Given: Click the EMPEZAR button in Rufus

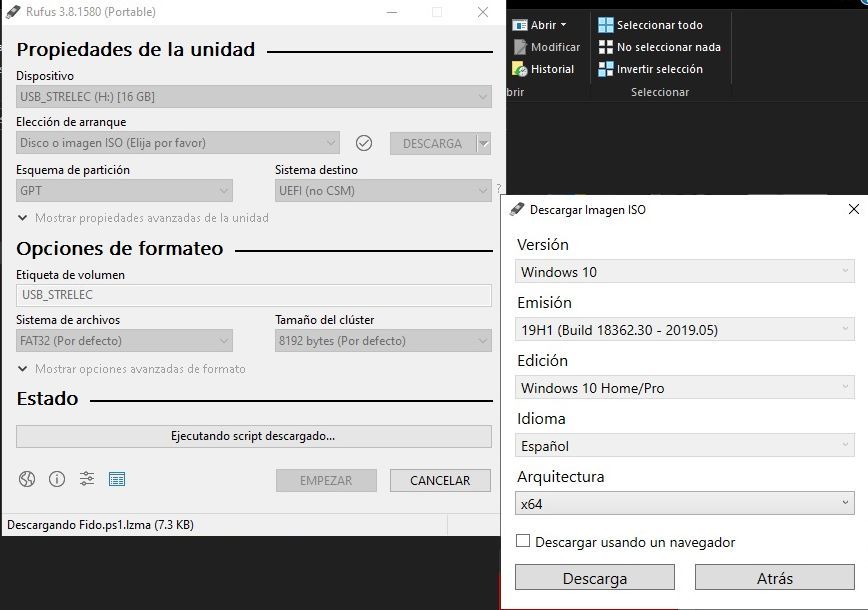Looking at the screenshot, I should tap(326, 480).
